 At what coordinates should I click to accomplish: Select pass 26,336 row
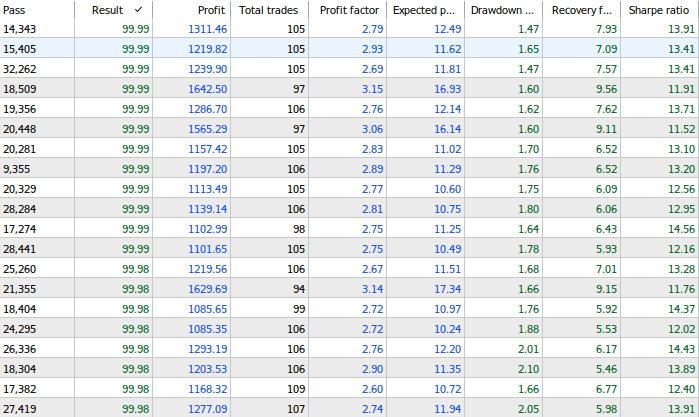coord(350,349)
